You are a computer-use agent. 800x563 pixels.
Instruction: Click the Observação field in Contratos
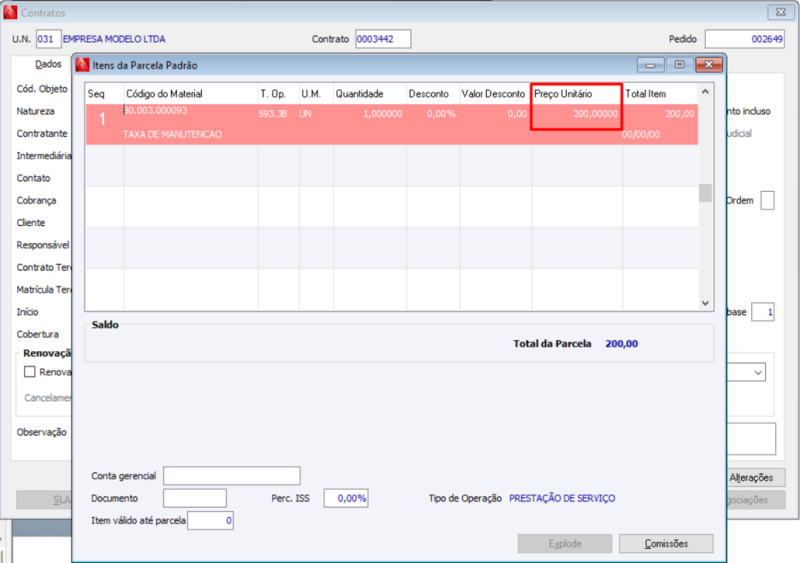(751, 438)
